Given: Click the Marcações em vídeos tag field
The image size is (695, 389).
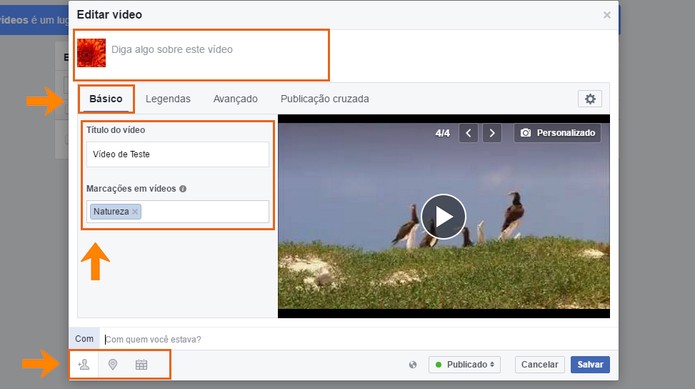Looking at the screenshot, I should click(177, 212).
